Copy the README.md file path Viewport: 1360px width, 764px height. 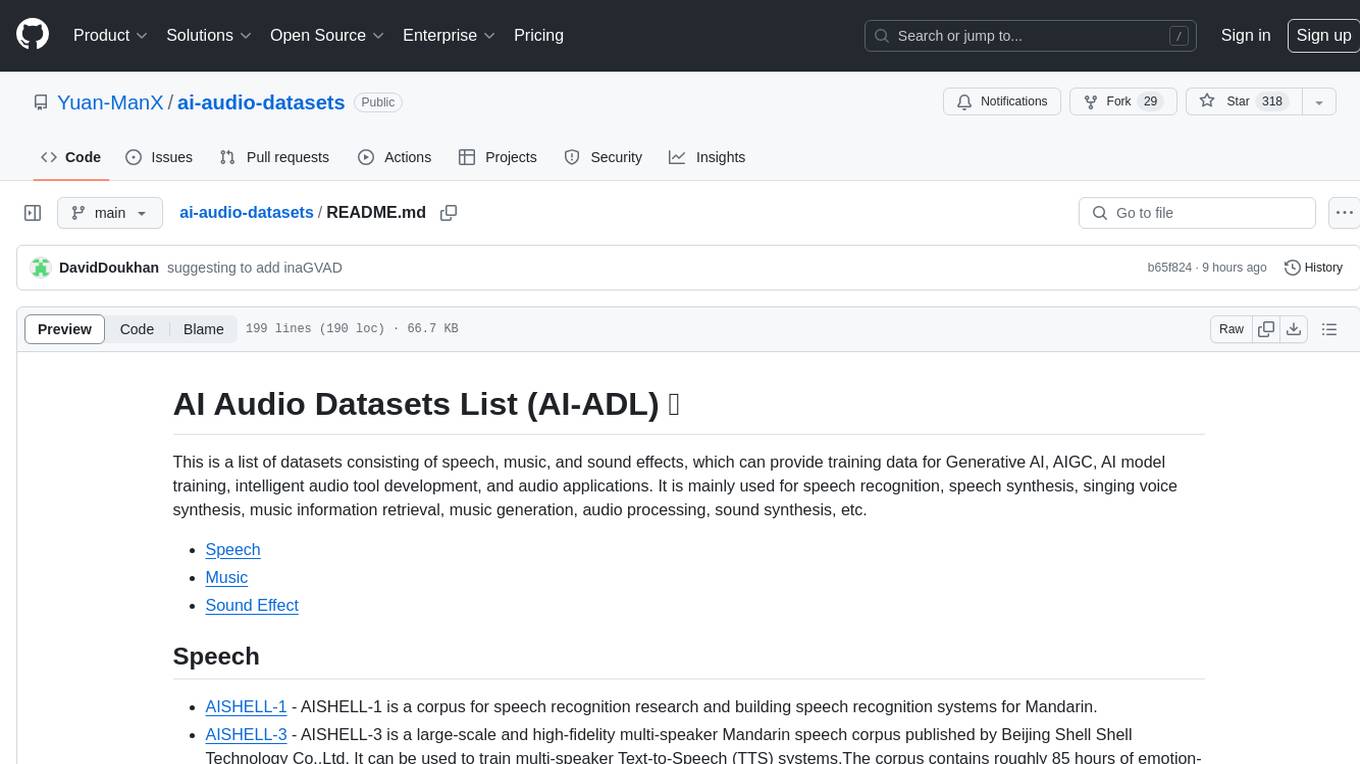449,213
